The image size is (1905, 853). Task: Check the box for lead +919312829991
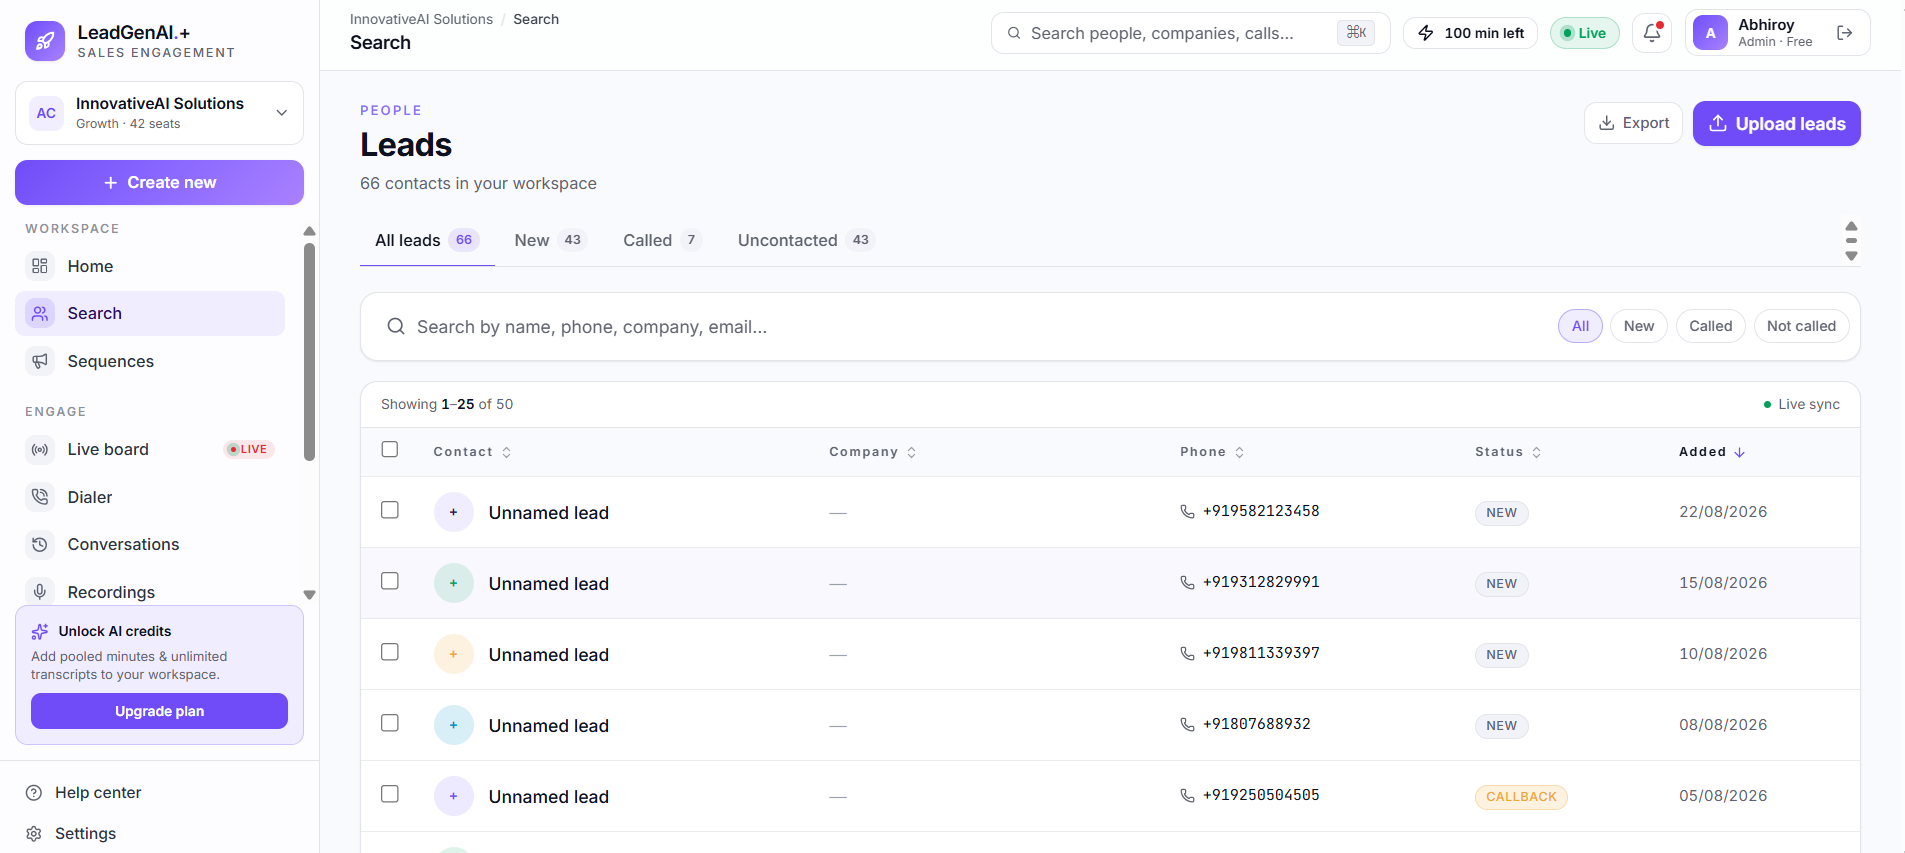point(390,581)
